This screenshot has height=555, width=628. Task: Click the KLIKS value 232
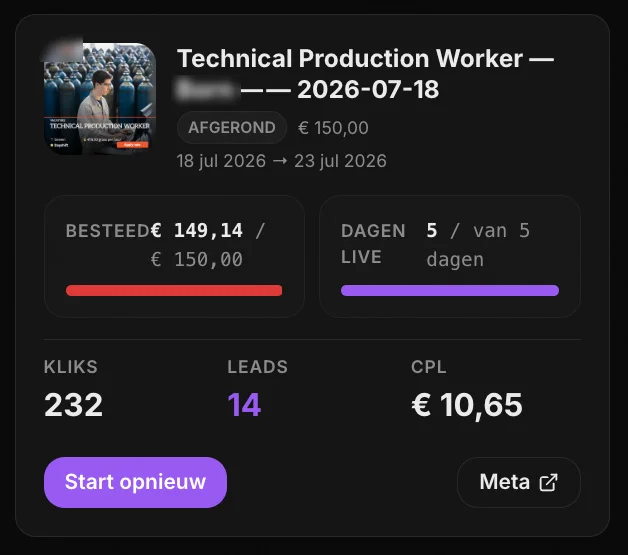click(x=74, y=405)
